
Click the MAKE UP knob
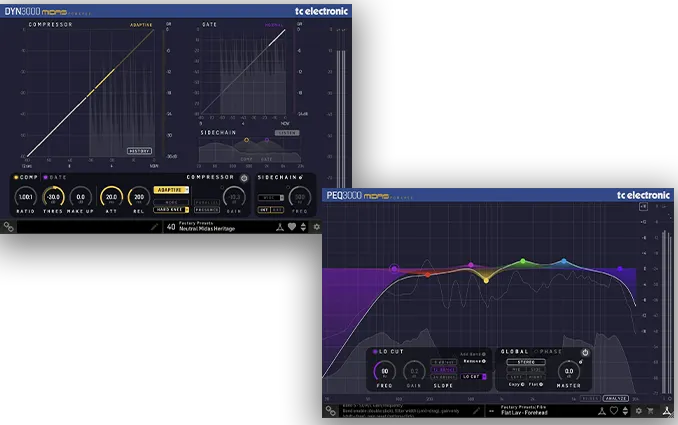(x=80, y=197)
